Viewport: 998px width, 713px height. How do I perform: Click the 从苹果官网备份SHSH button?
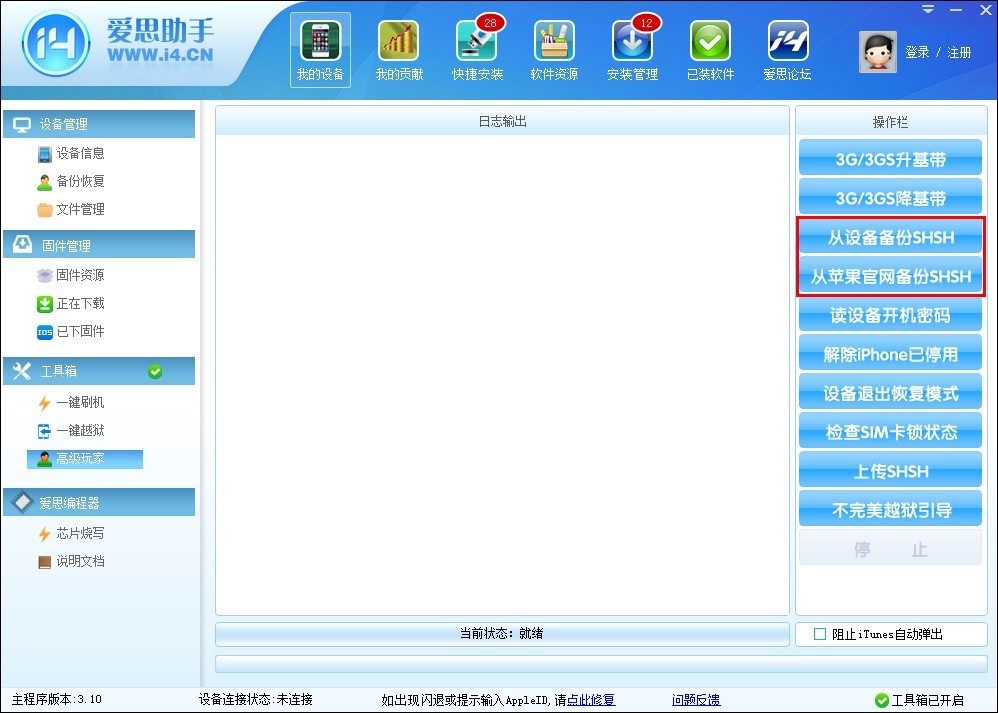[890, 276]
